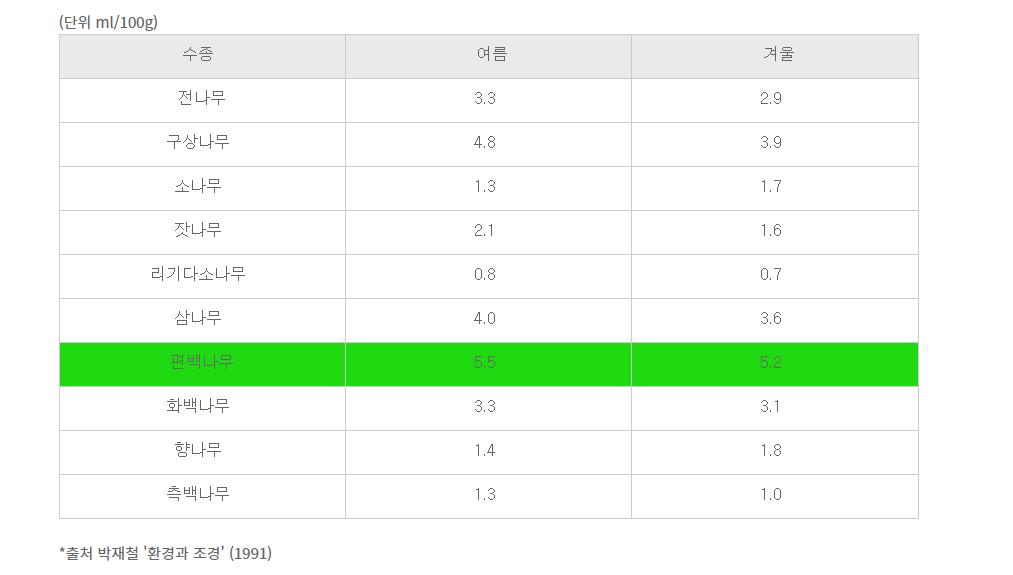This screenshot has height=575, width=1013.
Task: Select the 구상나무 species cell
Action: coord(202,145)
